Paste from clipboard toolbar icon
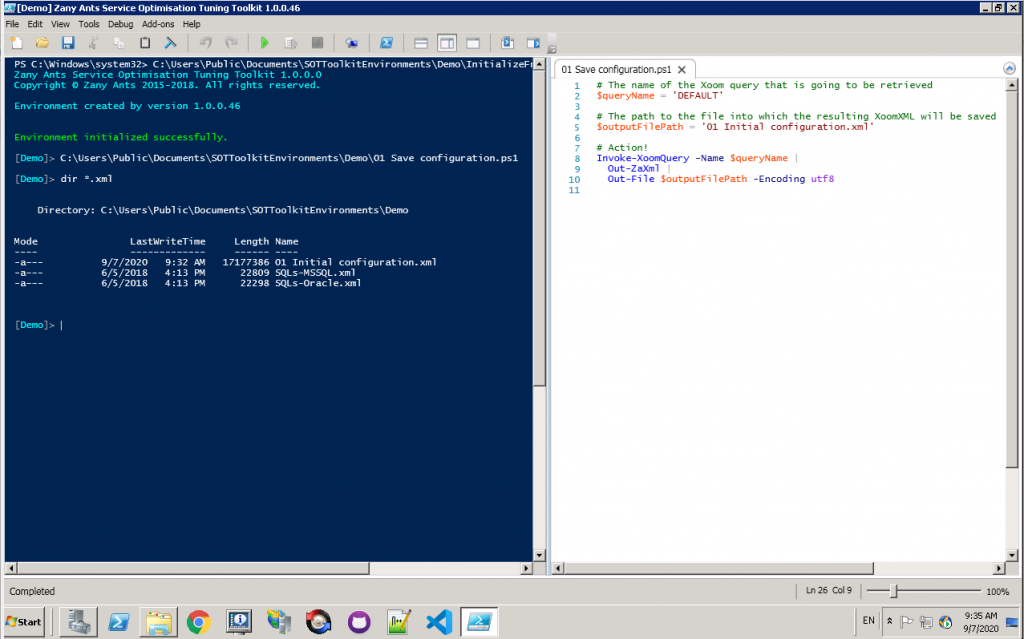The image size is (1024, 639). (x=145, y=43)
